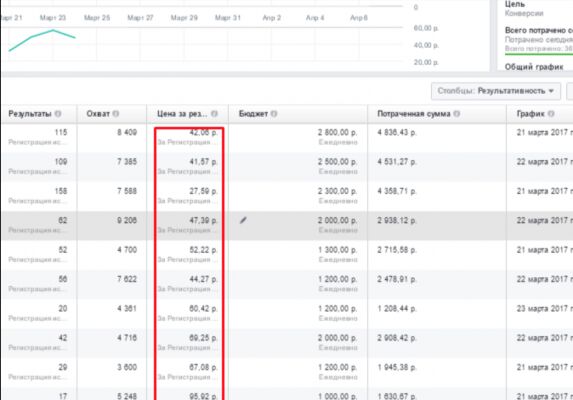The height and width of the screenshot is (400, 573).
Task: Select the results cell showing 109
Action: click(x=61, y=161)
